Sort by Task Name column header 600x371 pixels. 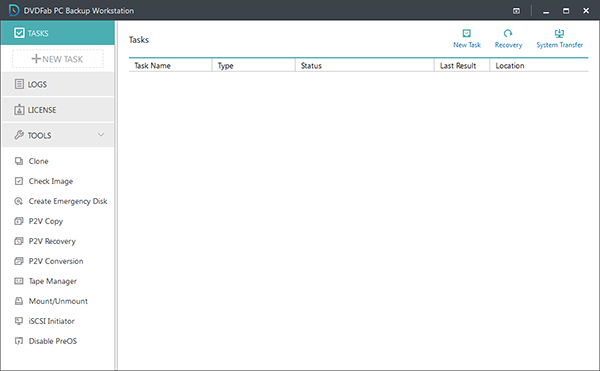(170, 65)
